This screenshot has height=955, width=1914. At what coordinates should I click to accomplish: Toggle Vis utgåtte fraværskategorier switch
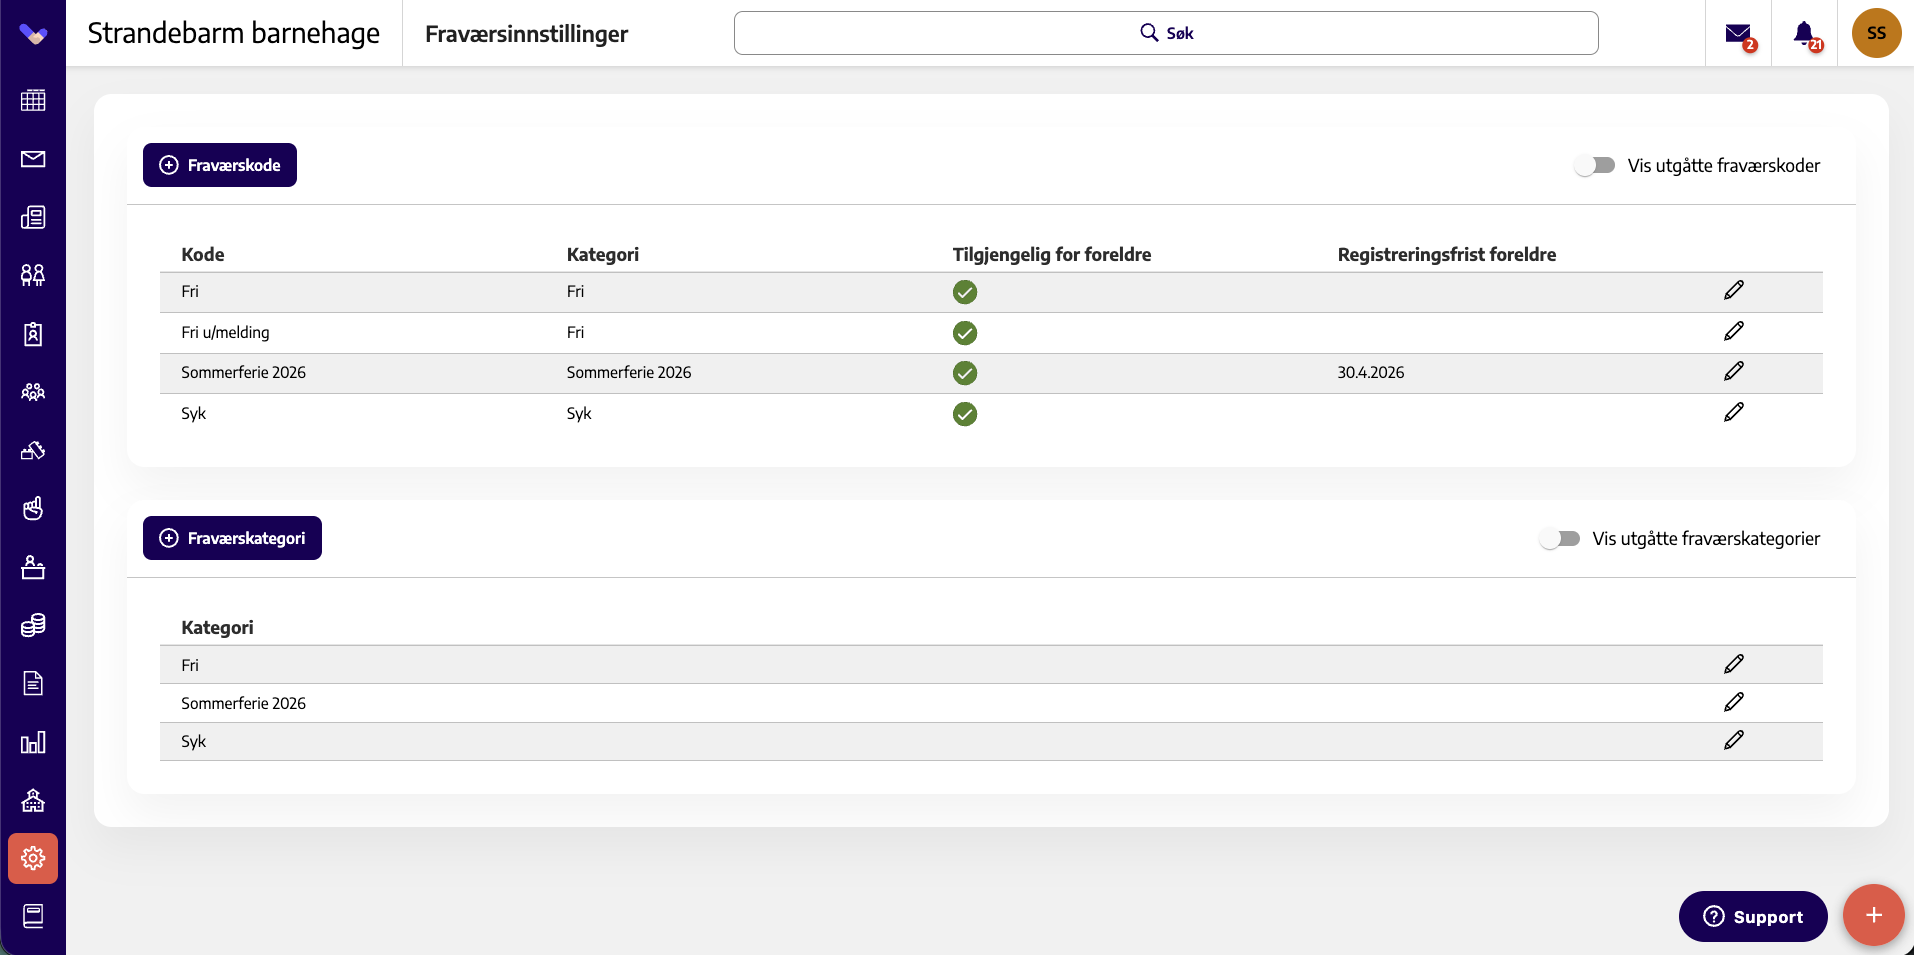point(1560,539)
